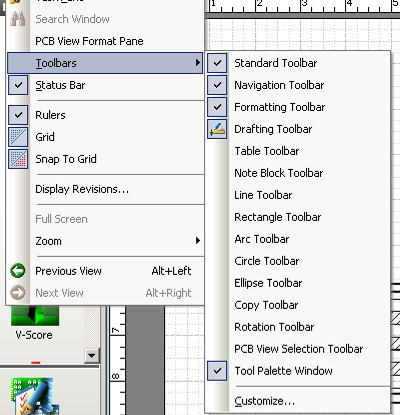Expand the Zoom submenu
This screenshot has height=415, width=400.
point(105,241)
